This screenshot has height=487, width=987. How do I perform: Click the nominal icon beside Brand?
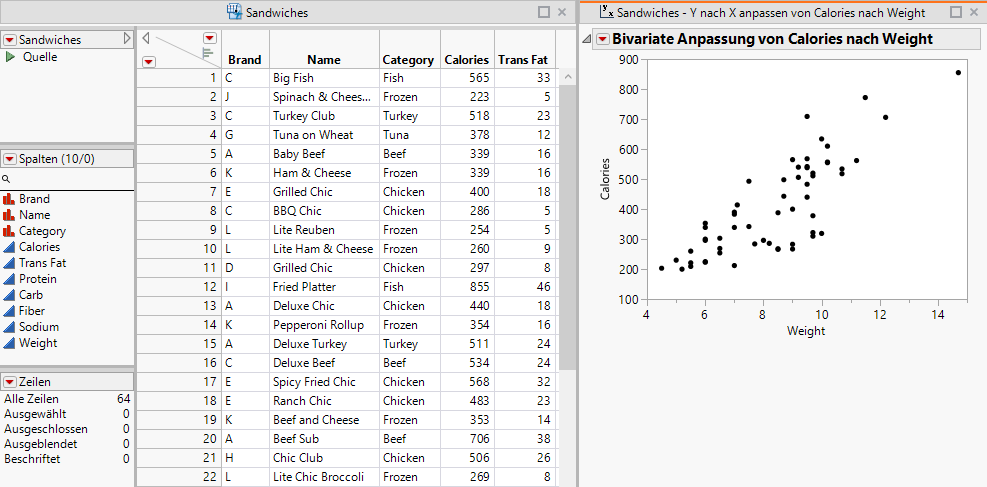click(9, 199)
